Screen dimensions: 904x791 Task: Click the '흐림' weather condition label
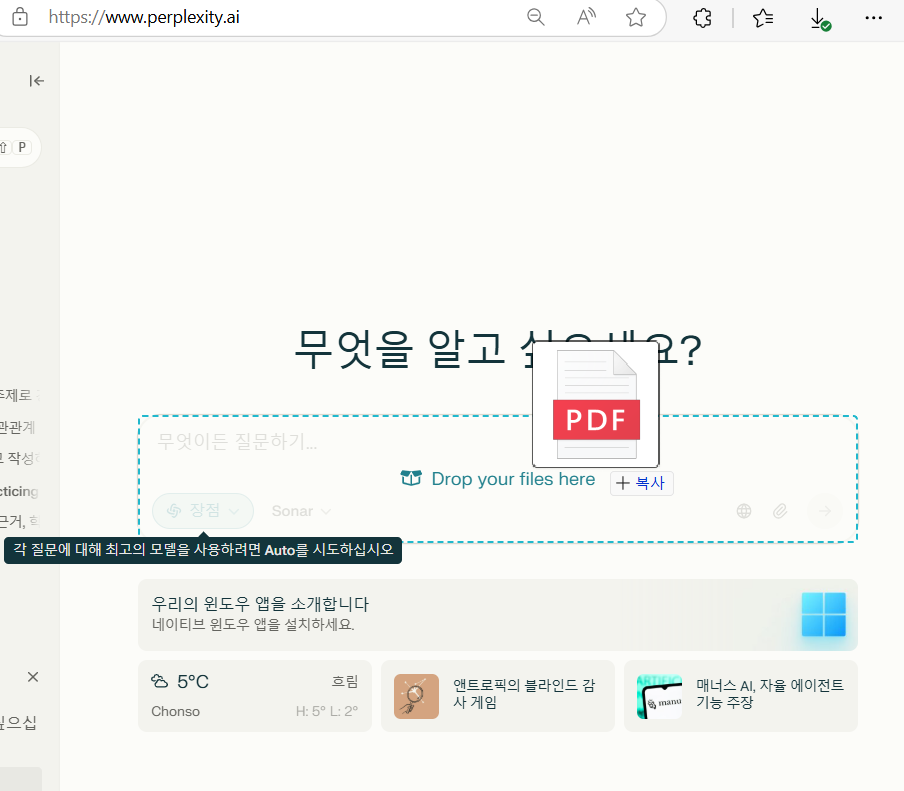[345, 681]
